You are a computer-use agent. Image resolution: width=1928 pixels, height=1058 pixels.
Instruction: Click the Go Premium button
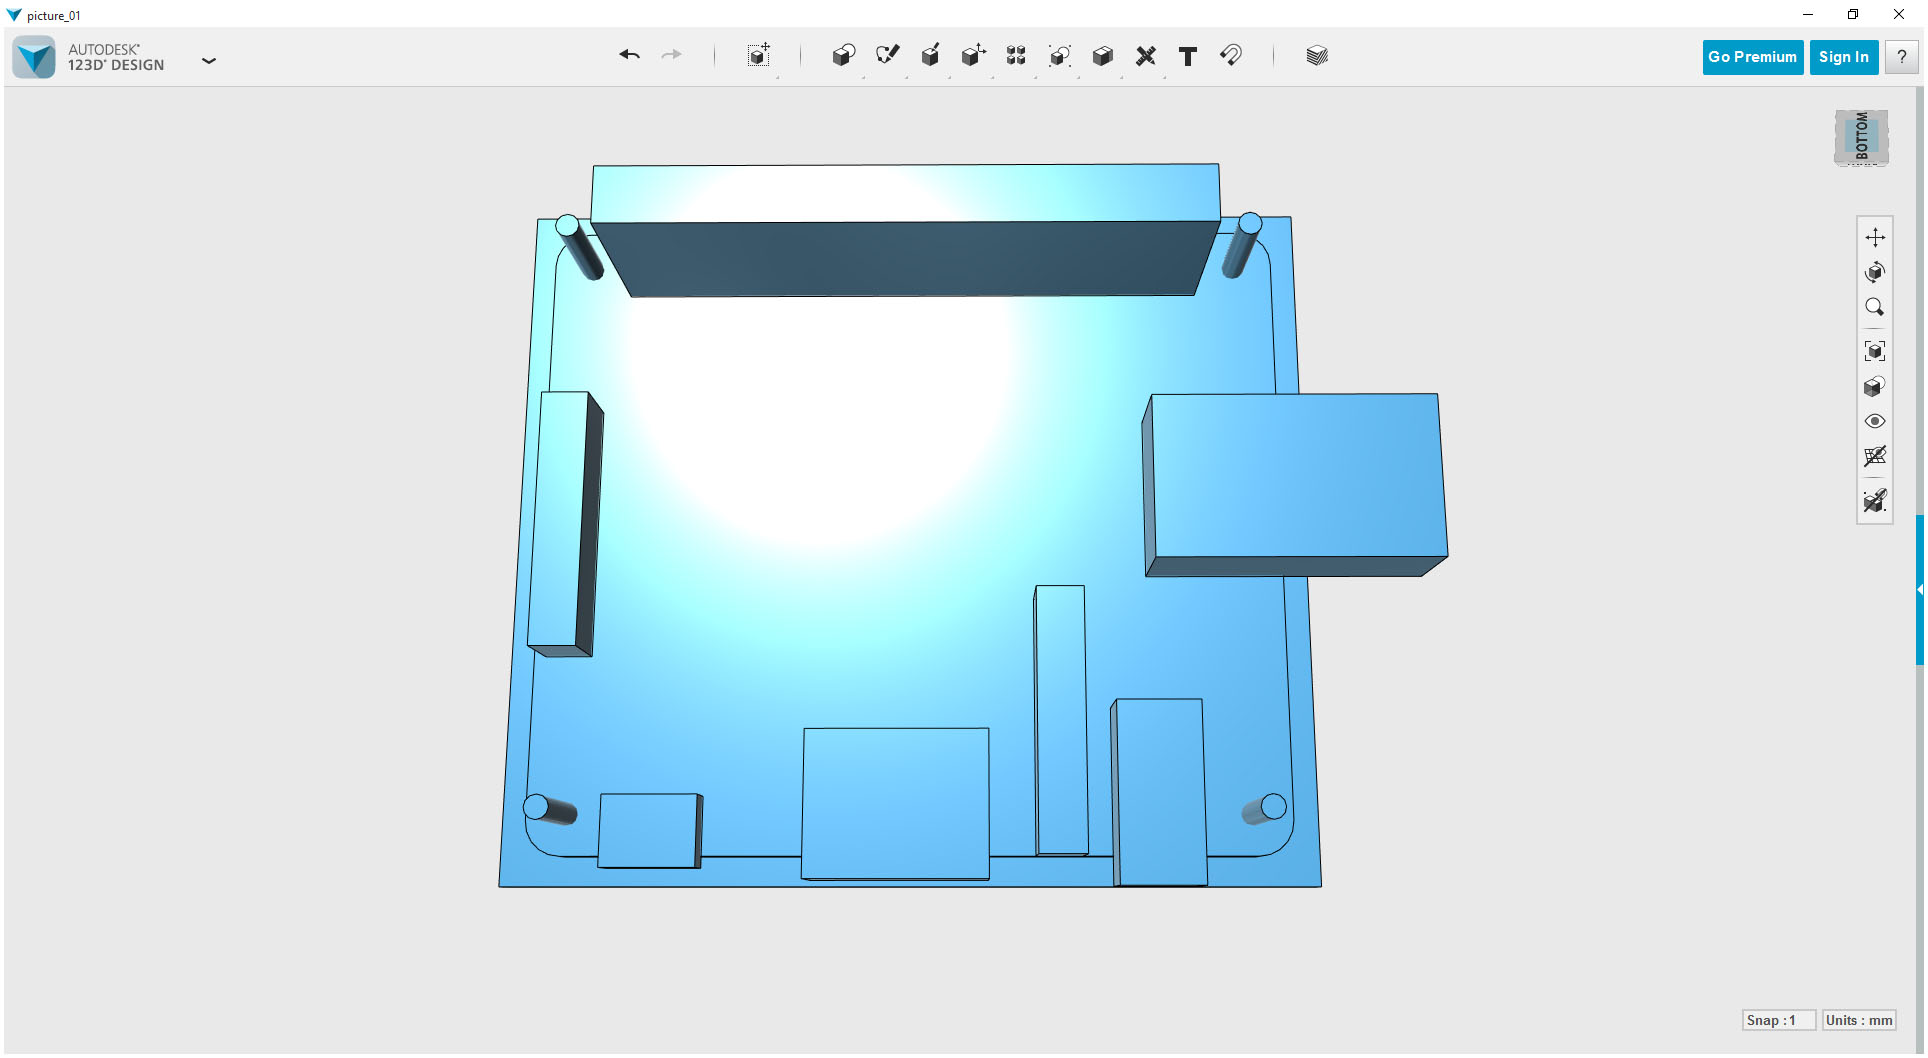point(1752,56)
